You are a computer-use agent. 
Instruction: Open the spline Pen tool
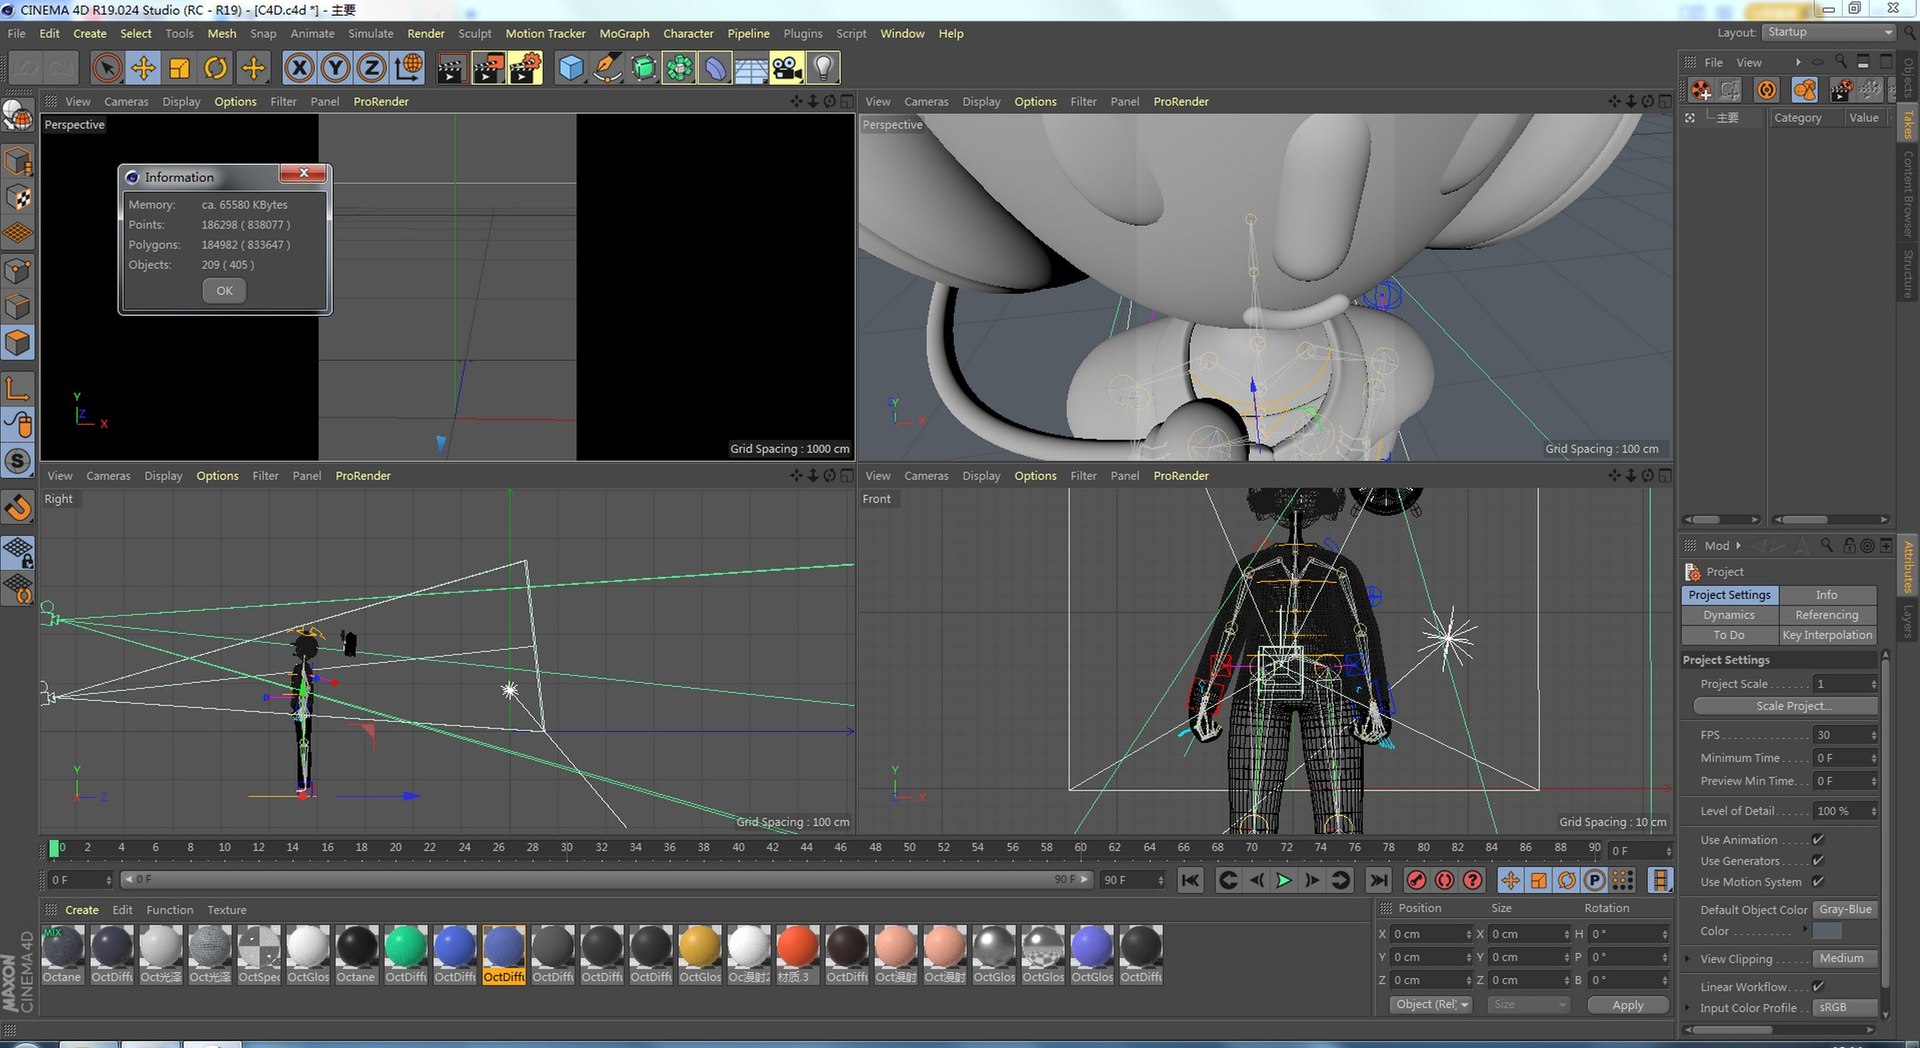(607, 68)
